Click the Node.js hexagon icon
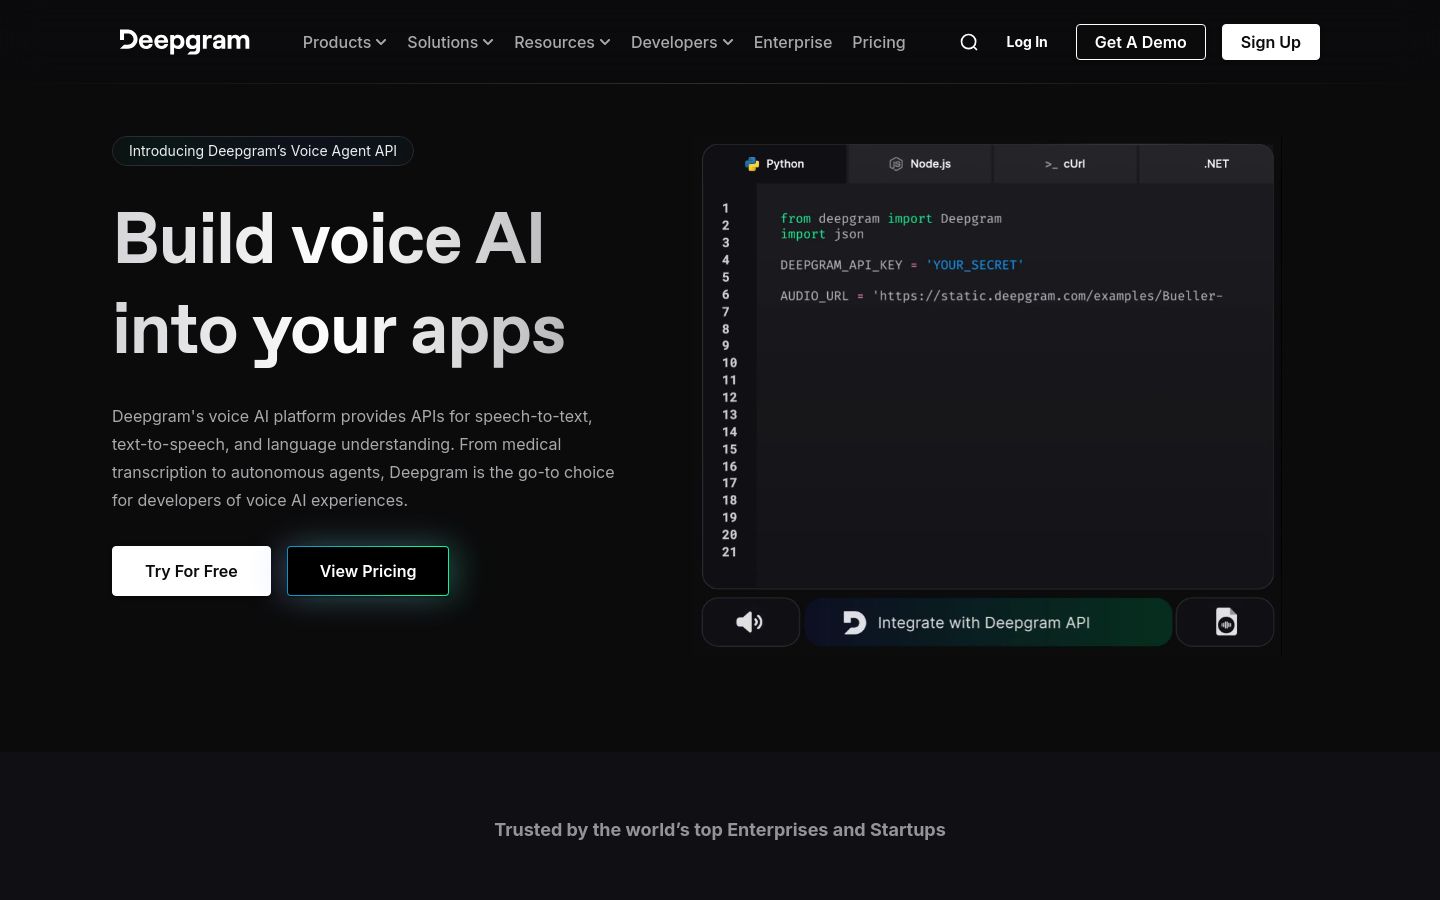 tap(896, 164)
